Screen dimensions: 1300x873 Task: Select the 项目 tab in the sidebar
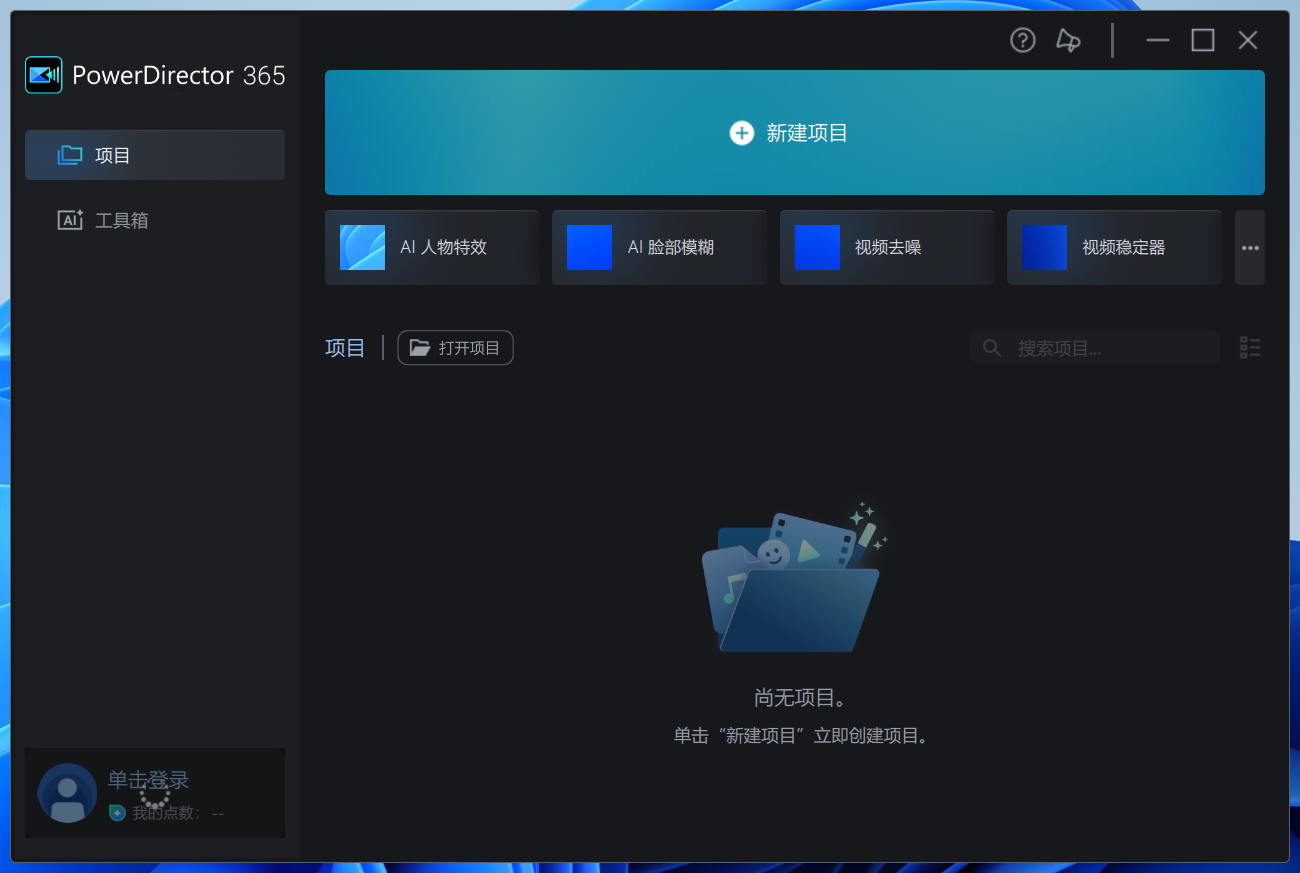pyautogui.click(x=155, y=155)
